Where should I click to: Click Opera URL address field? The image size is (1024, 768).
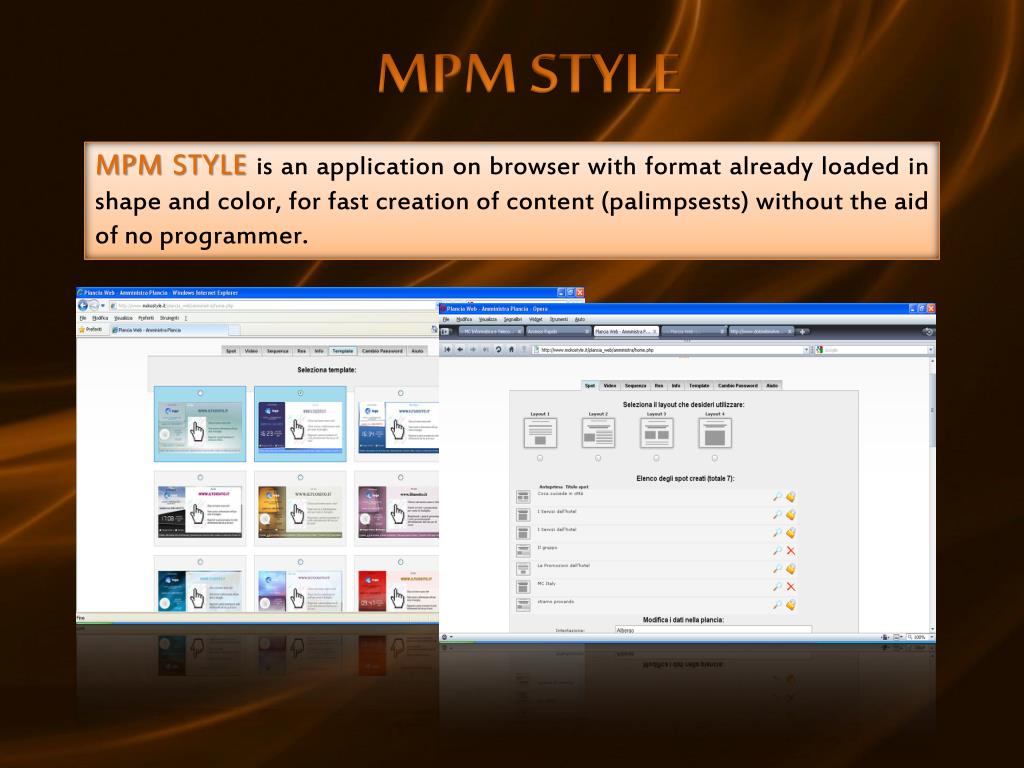(669, 350)
